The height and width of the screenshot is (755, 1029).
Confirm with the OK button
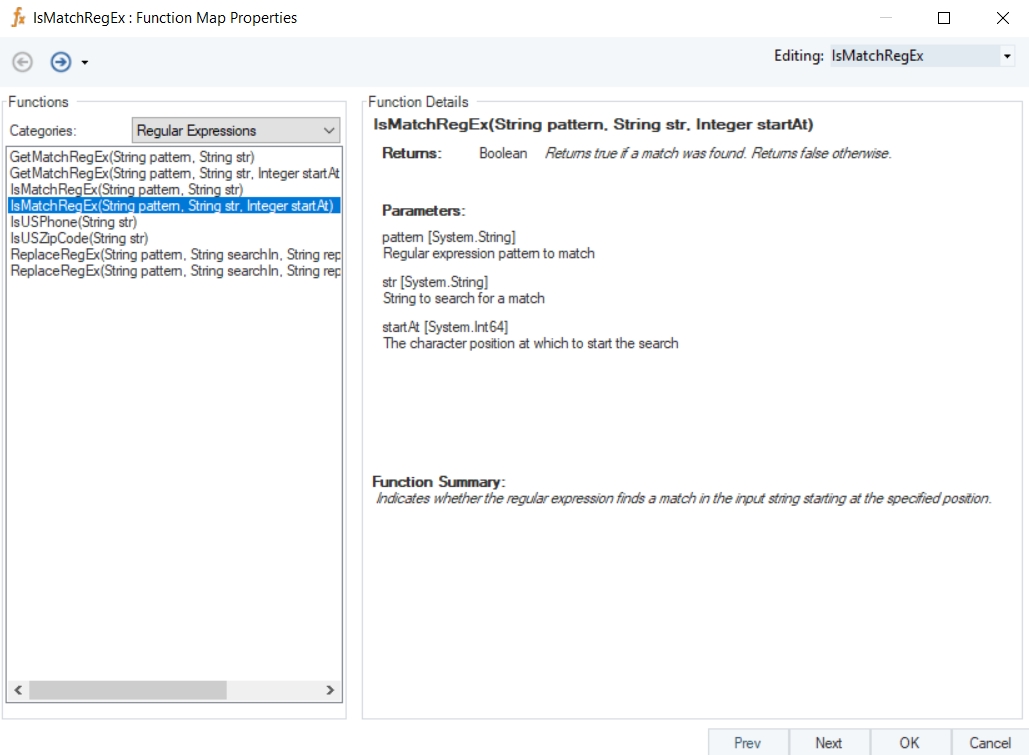pyautogui.click(x=908, y=742)
